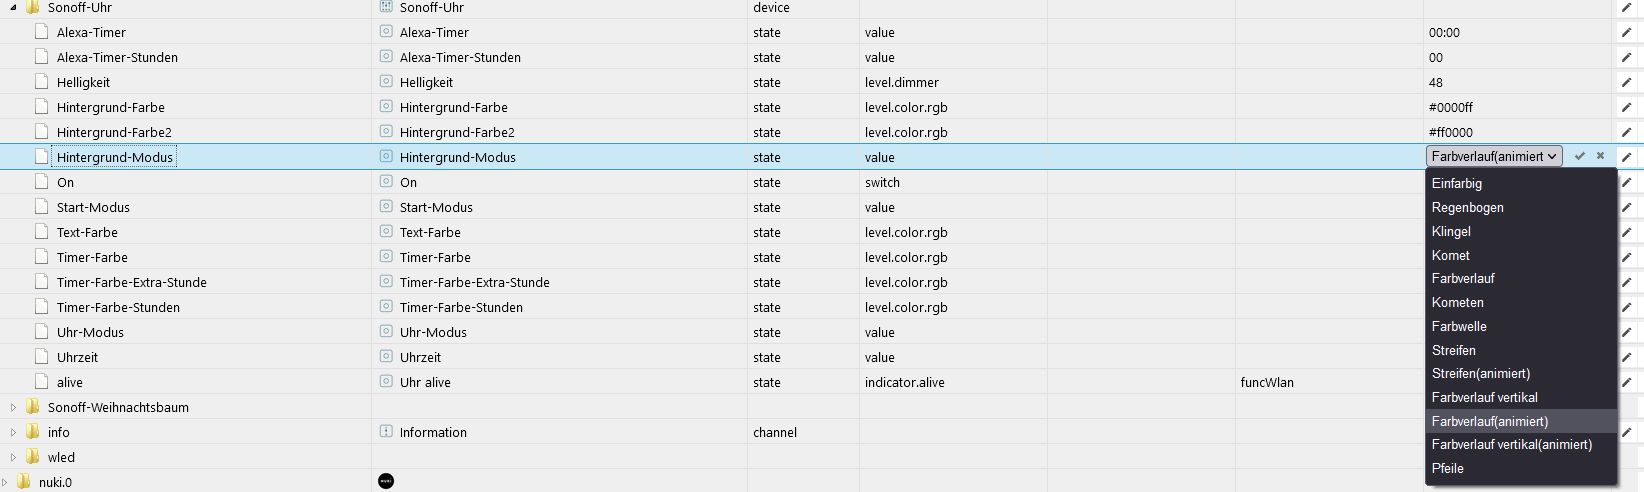
Task: Click the Information channel icon in the info row
Action: tap(386, 432)
